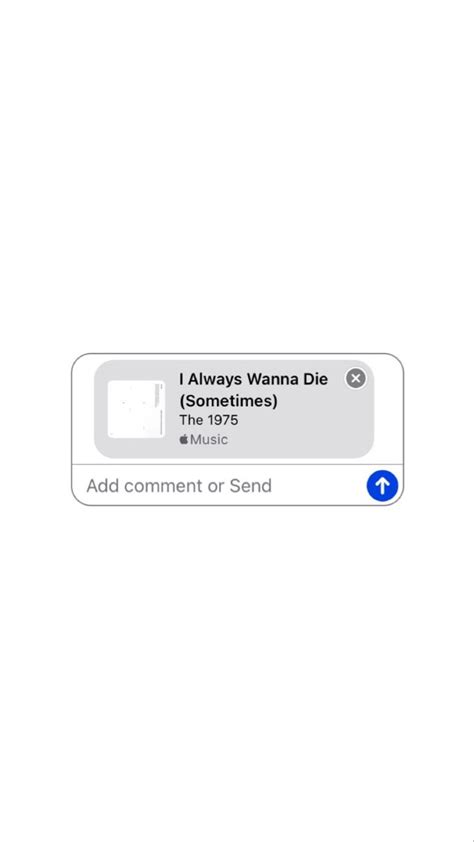Viewport: 474px width, 842px height.
Task: Click the white up arrow inside blue circle
Action: [x=382, y=485]
